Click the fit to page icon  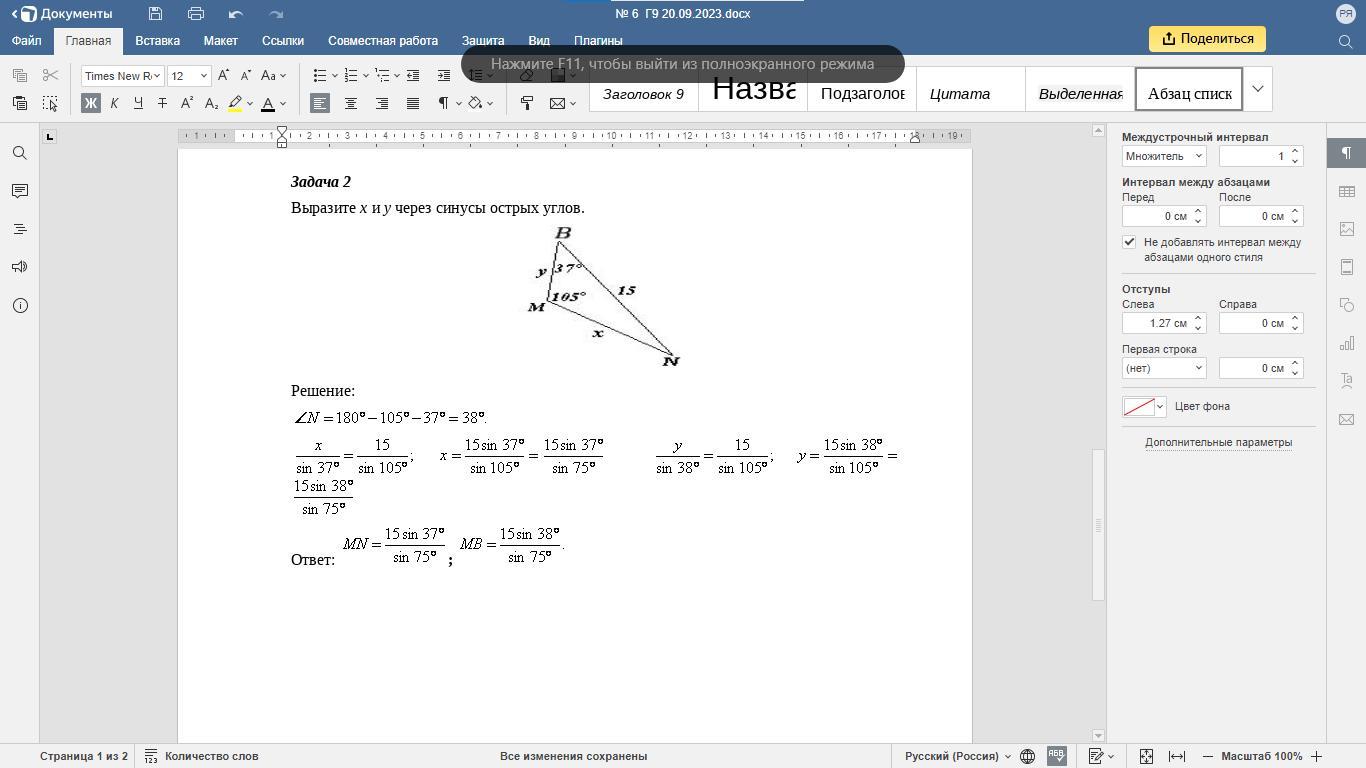pyautogui.click(x=1146, y=756)
